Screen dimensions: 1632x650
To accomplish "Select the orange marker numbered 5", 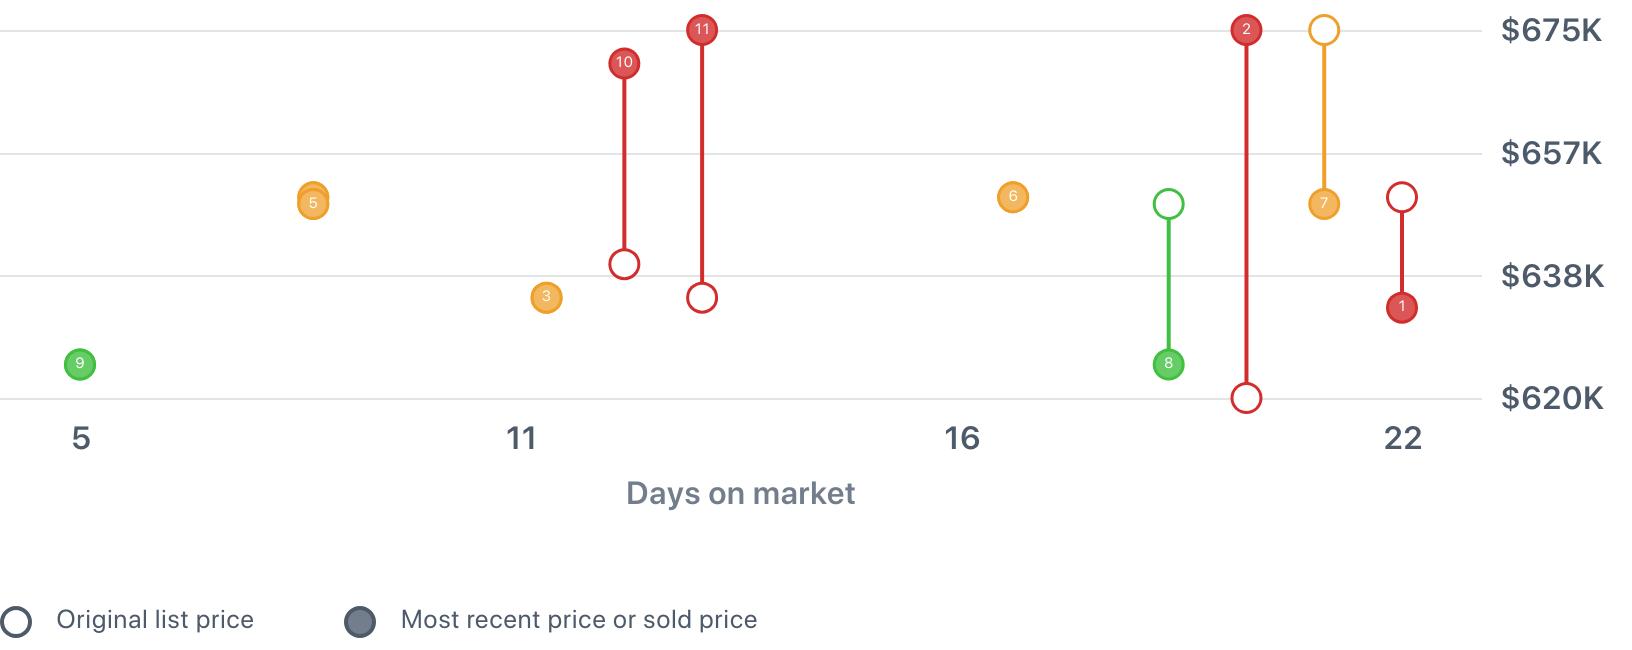I will [313, 204].
